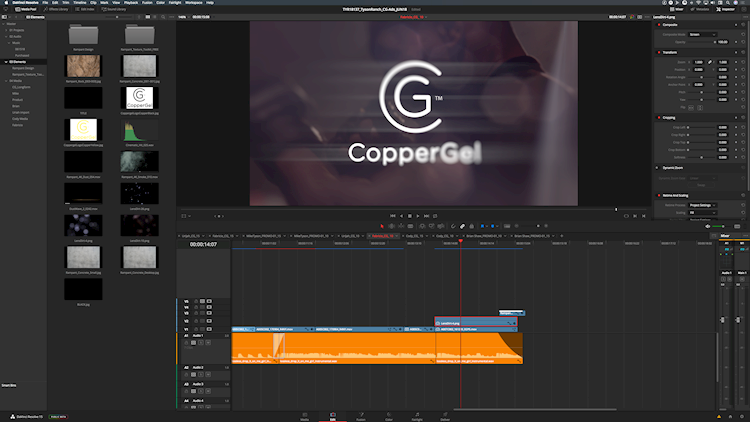
Task: Open the File menu
Action: [x=45, y=2]
